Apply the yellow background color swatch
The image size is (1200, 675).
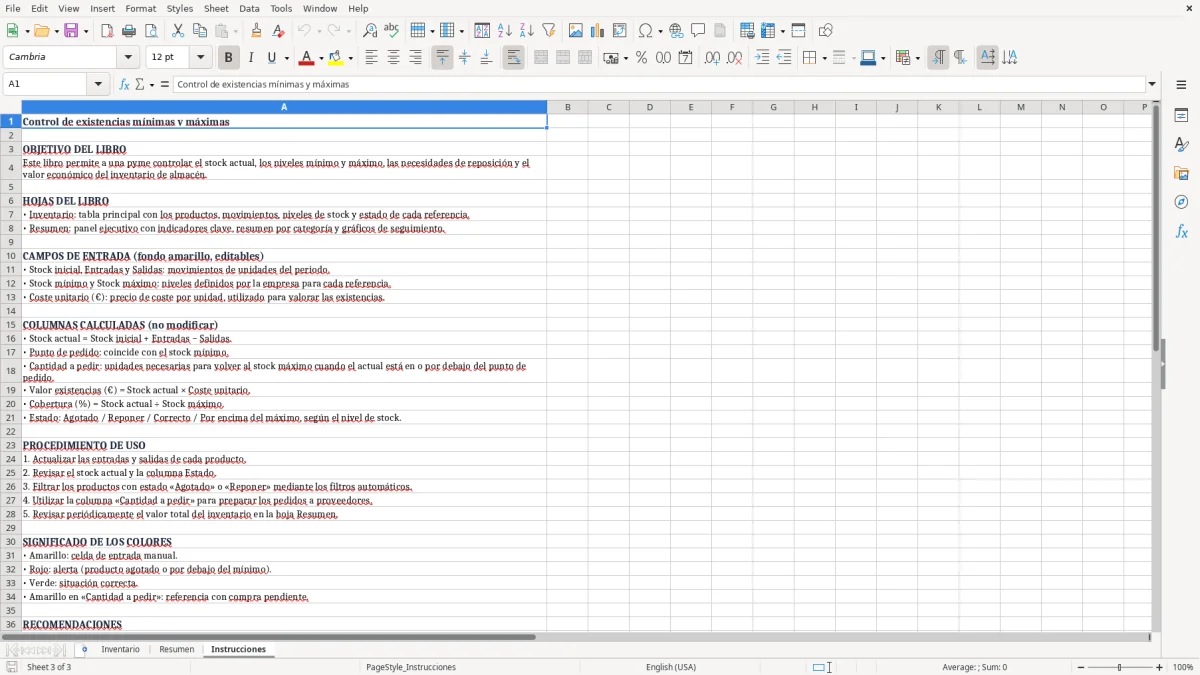click(x=336, y=58)
